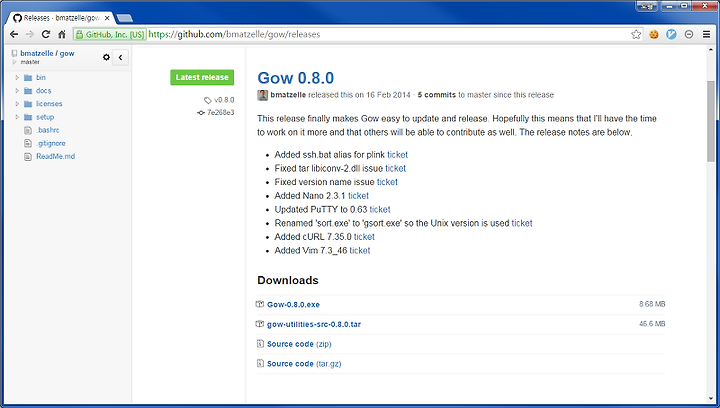720x408 pixels.
Task: Open gow repo link in Octotree header
Action: (x=67, y=53)
